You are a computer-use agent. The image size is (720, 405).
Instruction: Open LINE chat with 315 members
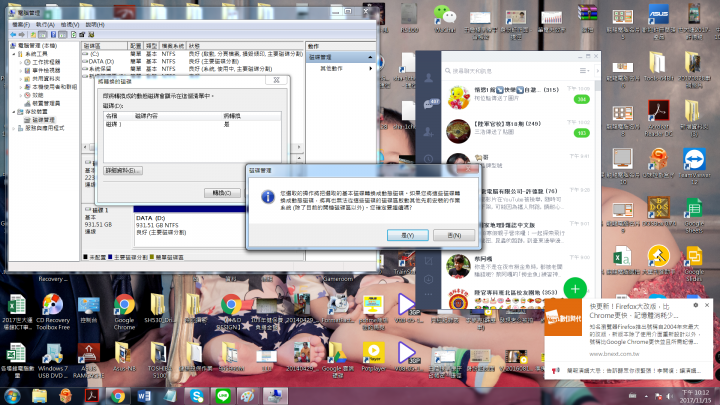[x=518, y=97]
